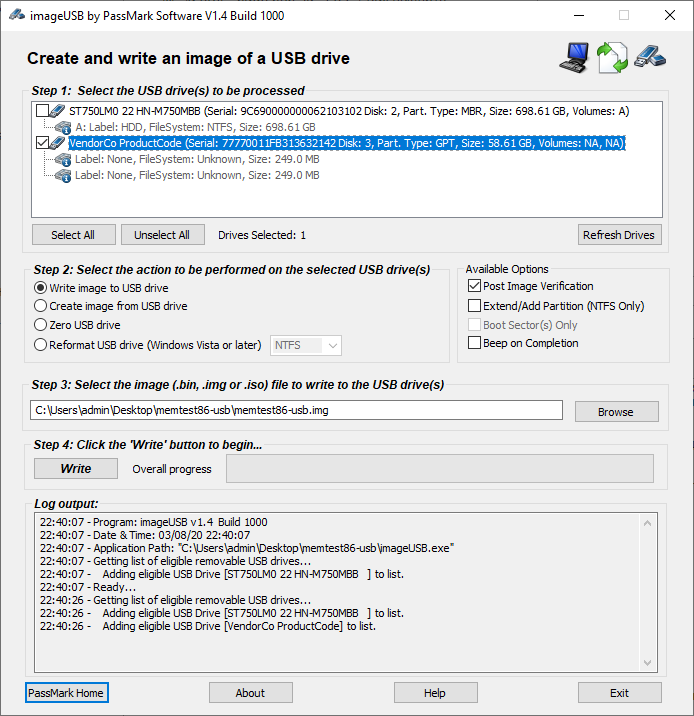The width and height of the screenshot is (694, 716).
Task: Uncheck the VendorCo ProductCode drive checkbox
Action: pyautogui.click(x=42, y=143)
